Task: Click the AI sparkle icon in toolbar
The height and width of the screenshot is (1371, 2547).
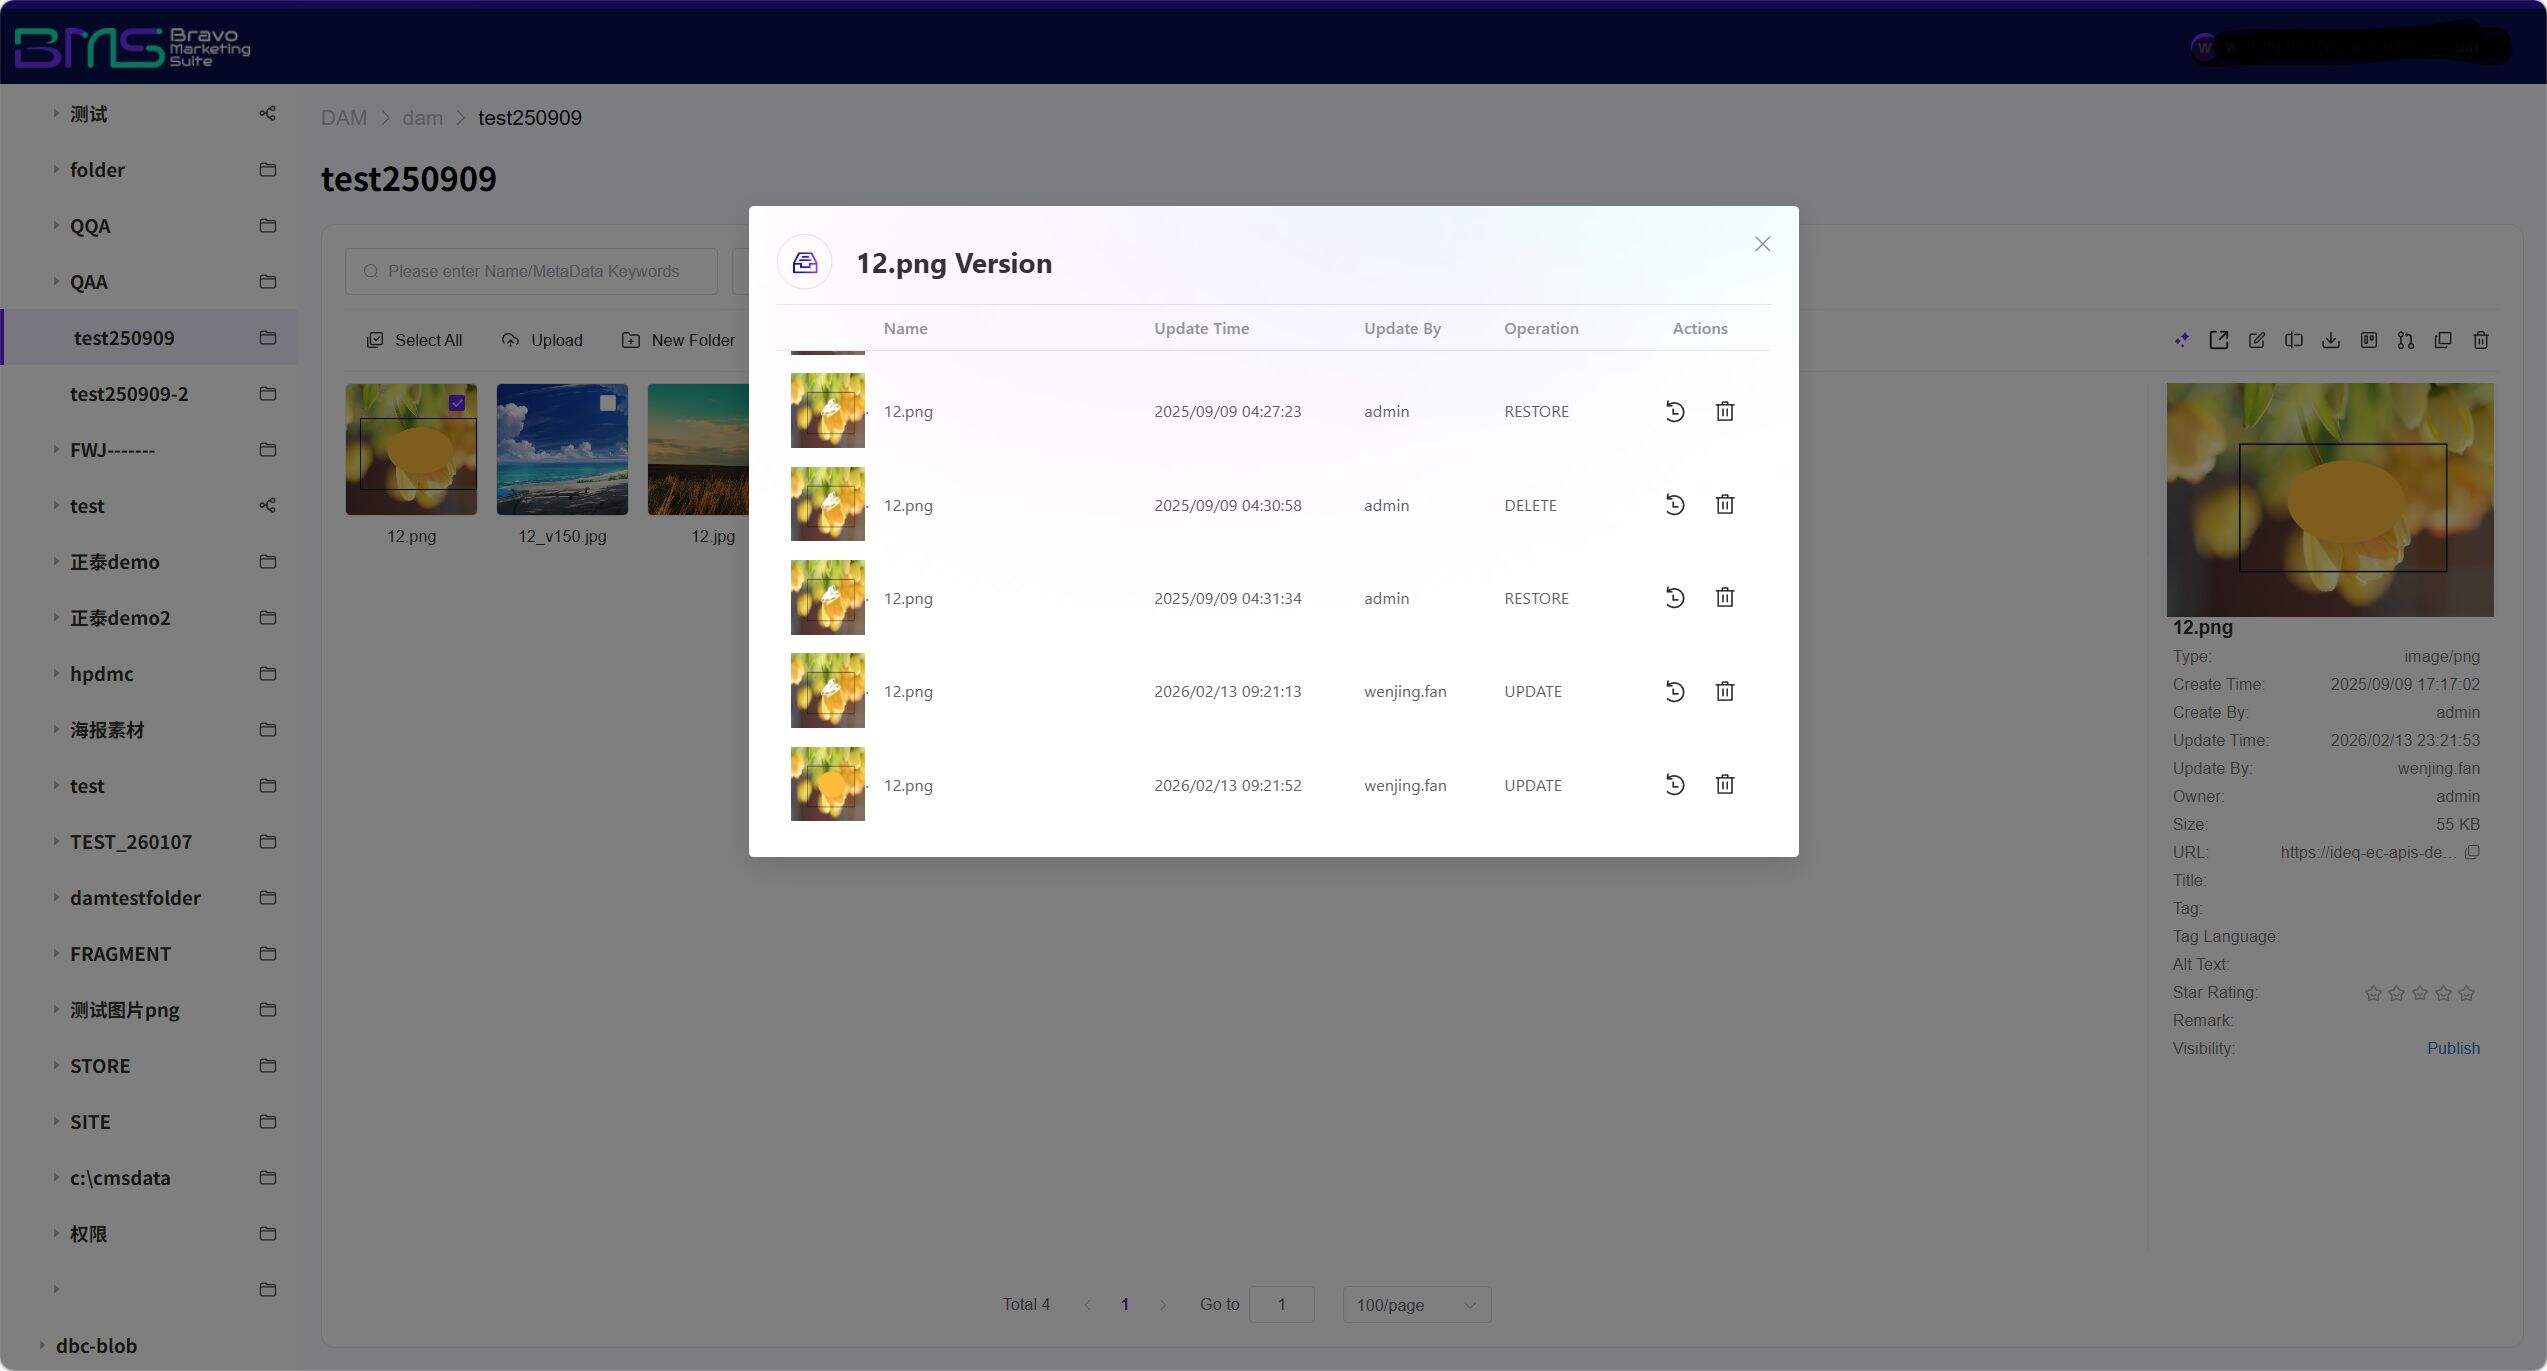Action: tap(2182, 340)
